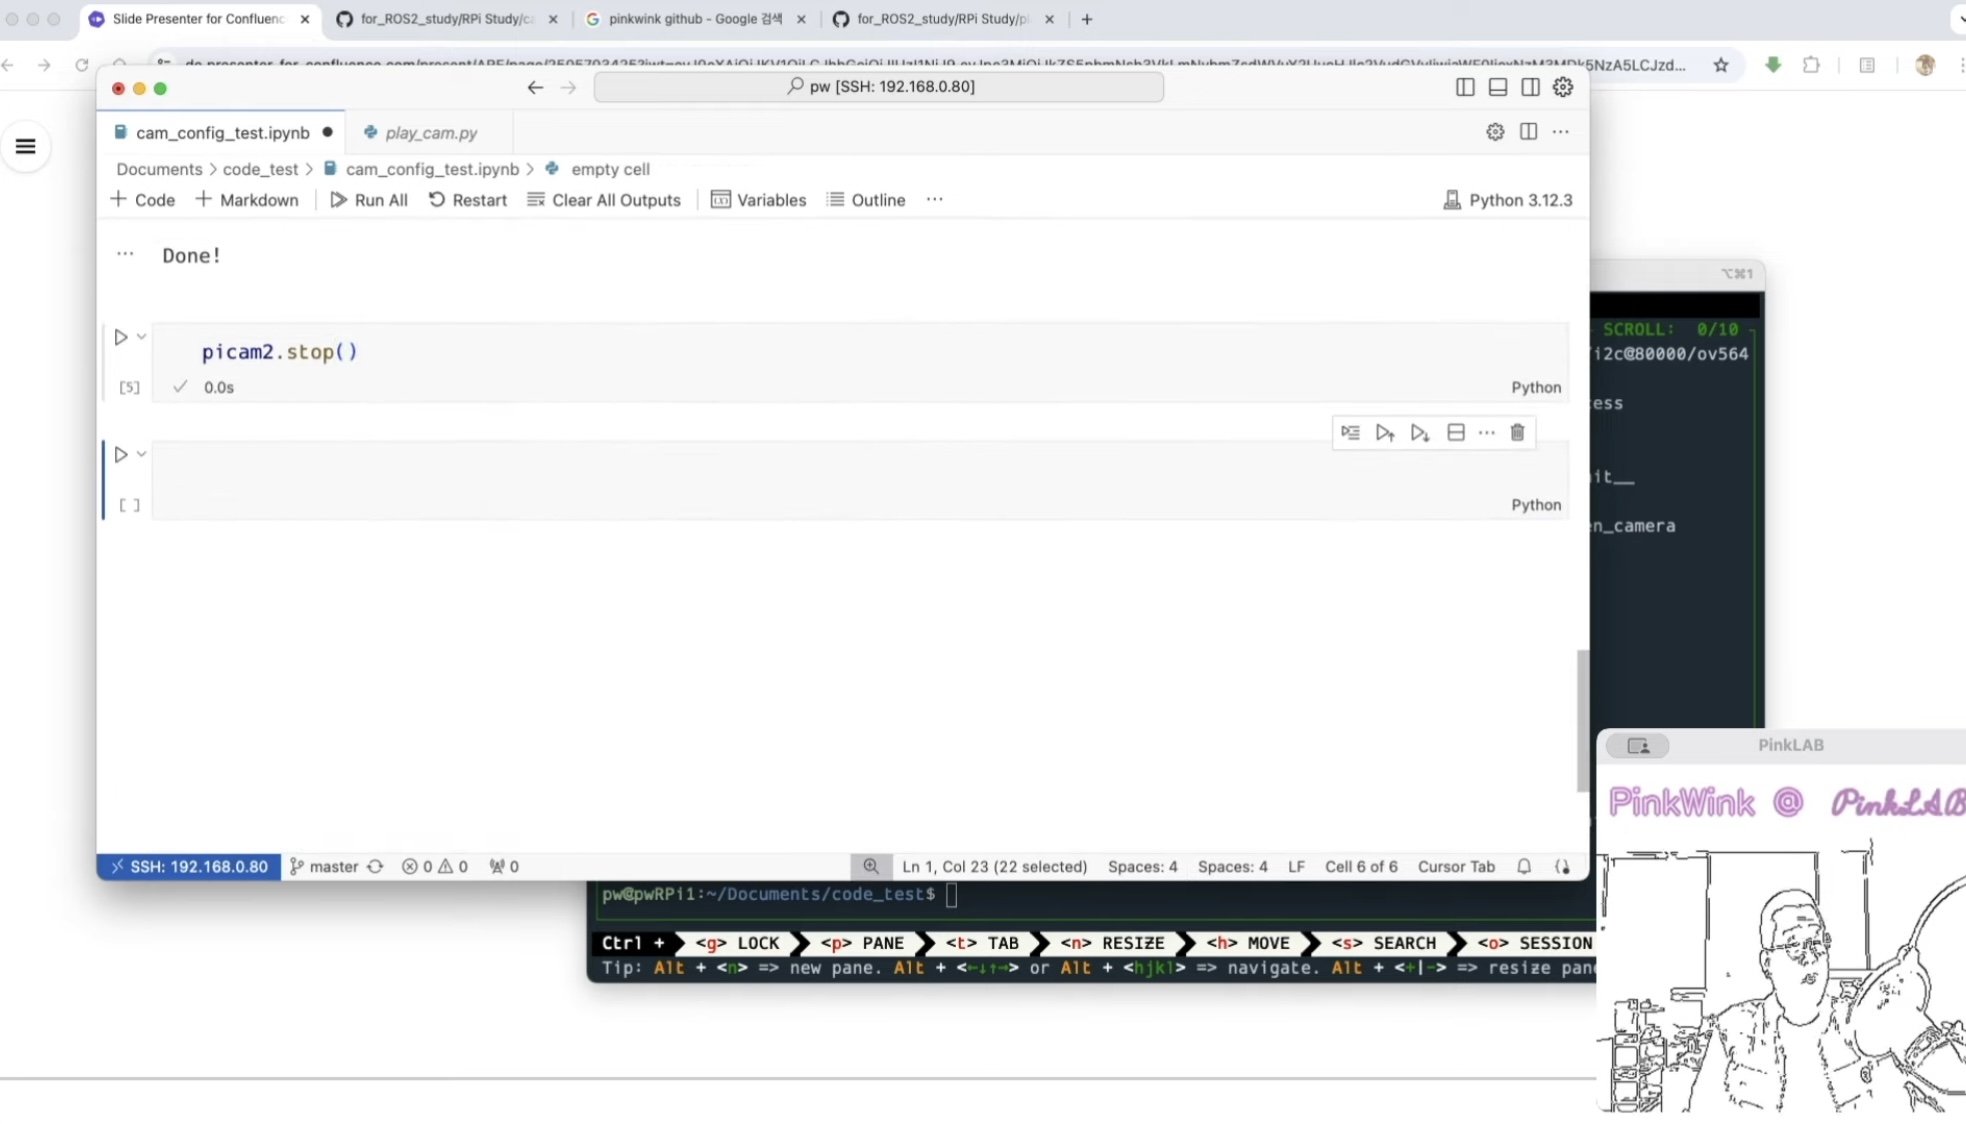Click the pw SSH command center search field
The width and height of the screenshot is (1966, 1124).
pos(878,87)
